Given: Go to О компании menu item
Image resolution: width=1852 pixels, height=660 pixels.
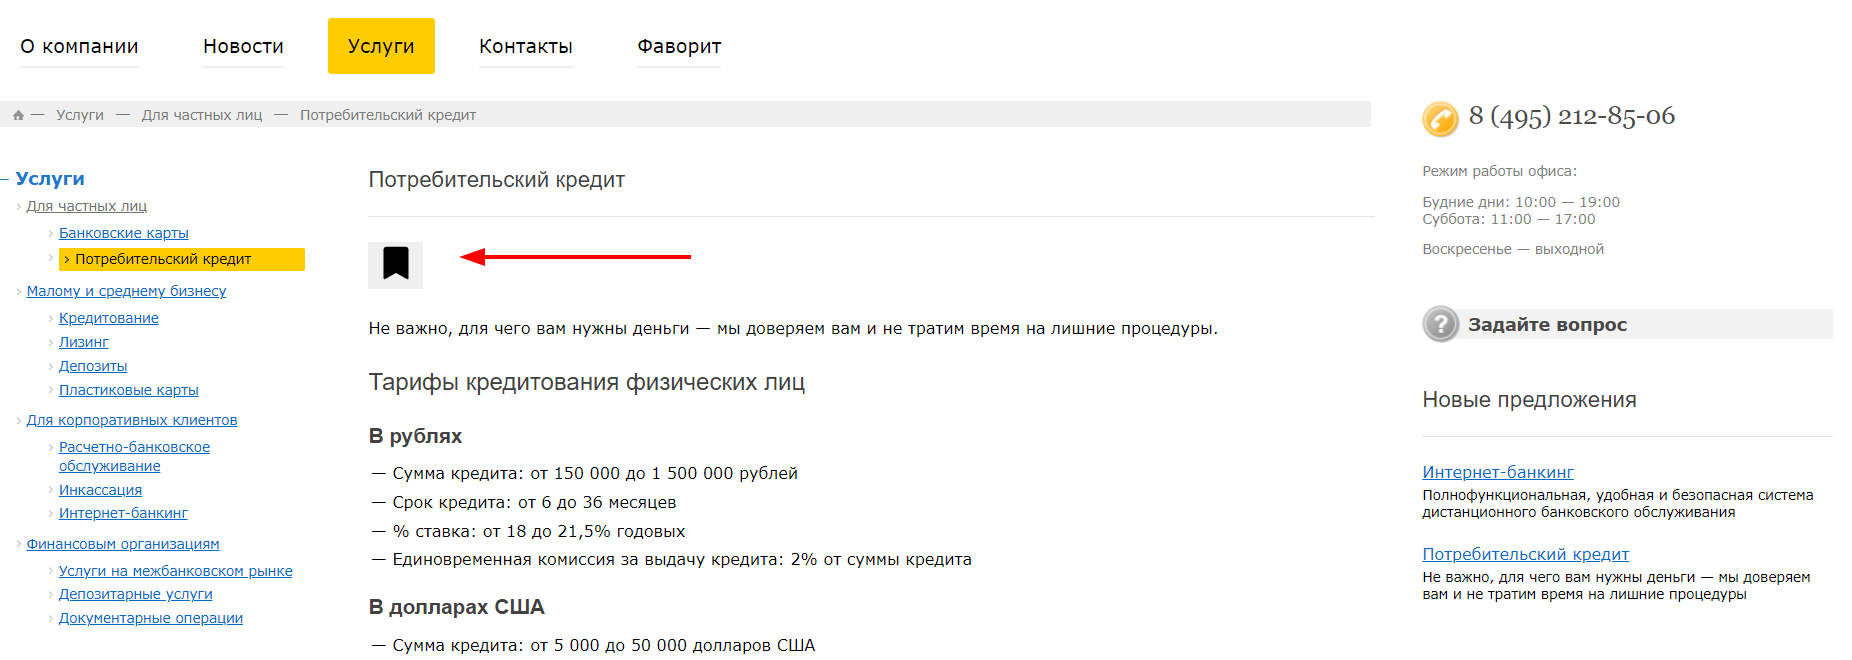Looking at the screenshot, I should 79,47.
